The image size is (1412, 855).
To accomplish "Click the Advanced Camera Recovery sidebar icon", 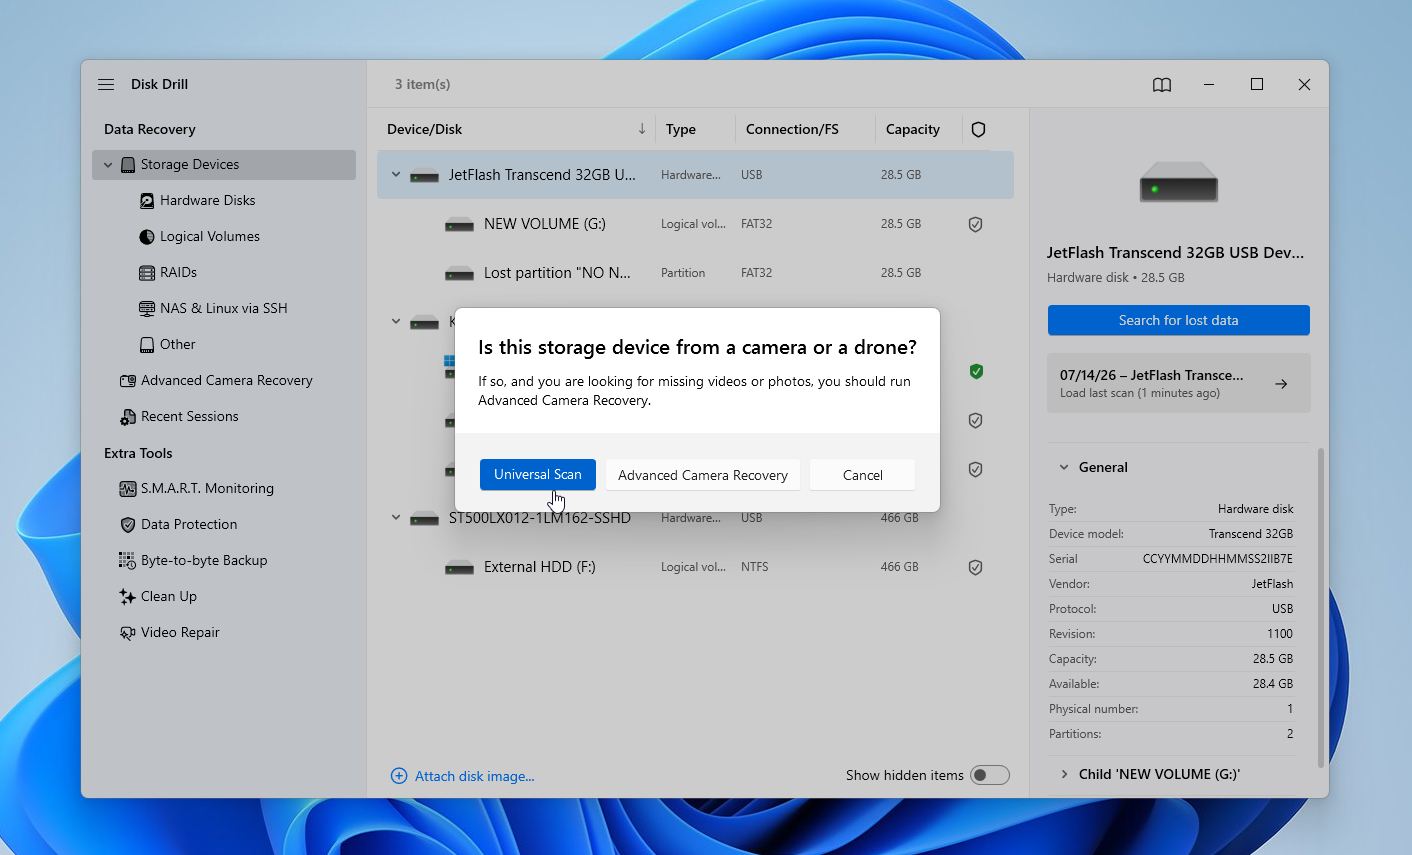I will click(x=128, y=381).
